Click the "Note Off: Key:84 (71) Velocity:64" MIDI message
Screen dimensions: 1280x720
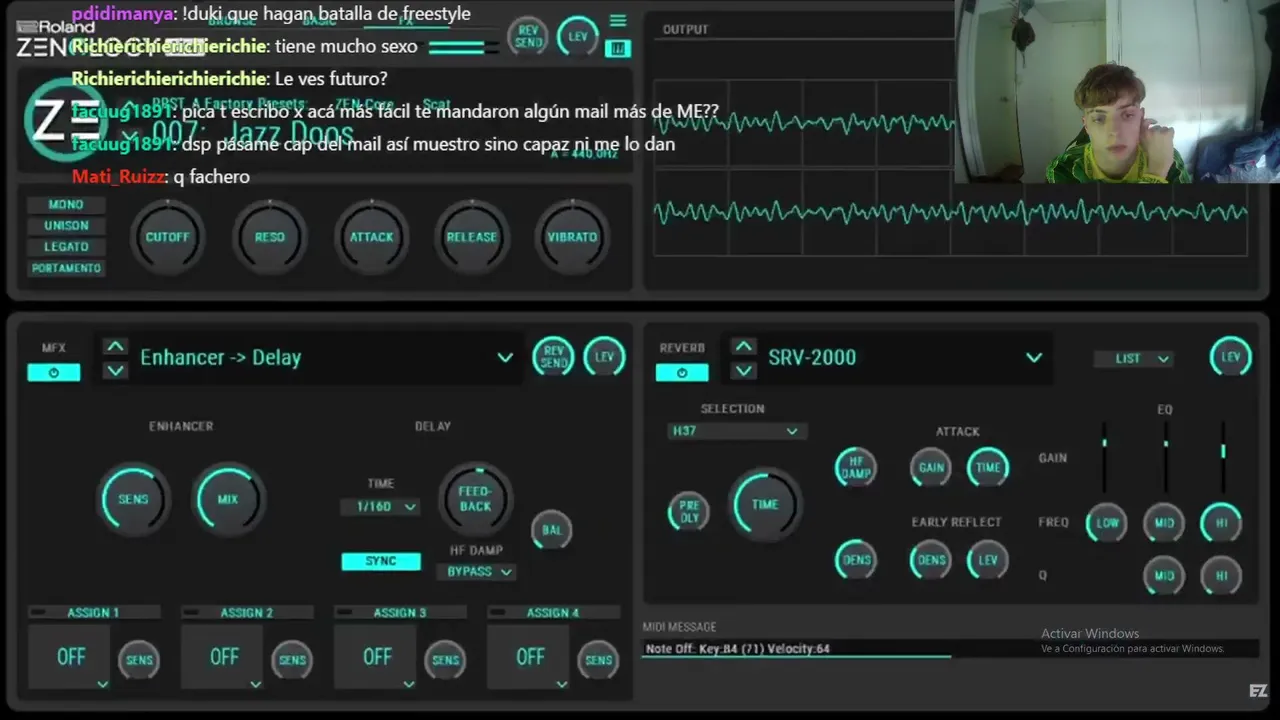pos(738,649)
